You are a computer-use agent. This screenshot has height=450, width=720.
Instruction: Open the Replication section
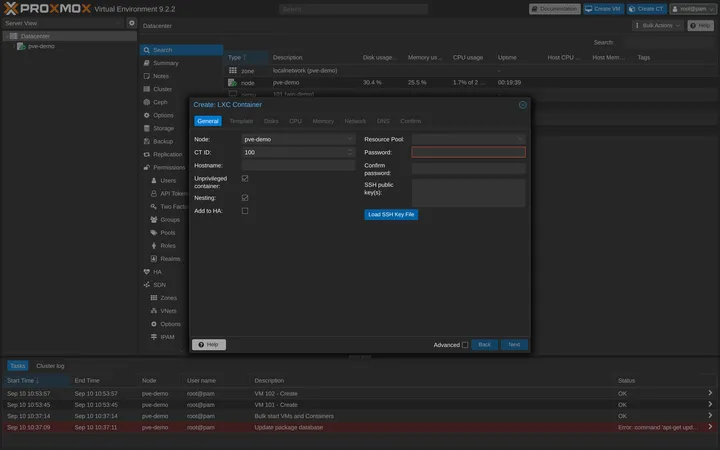168,154
